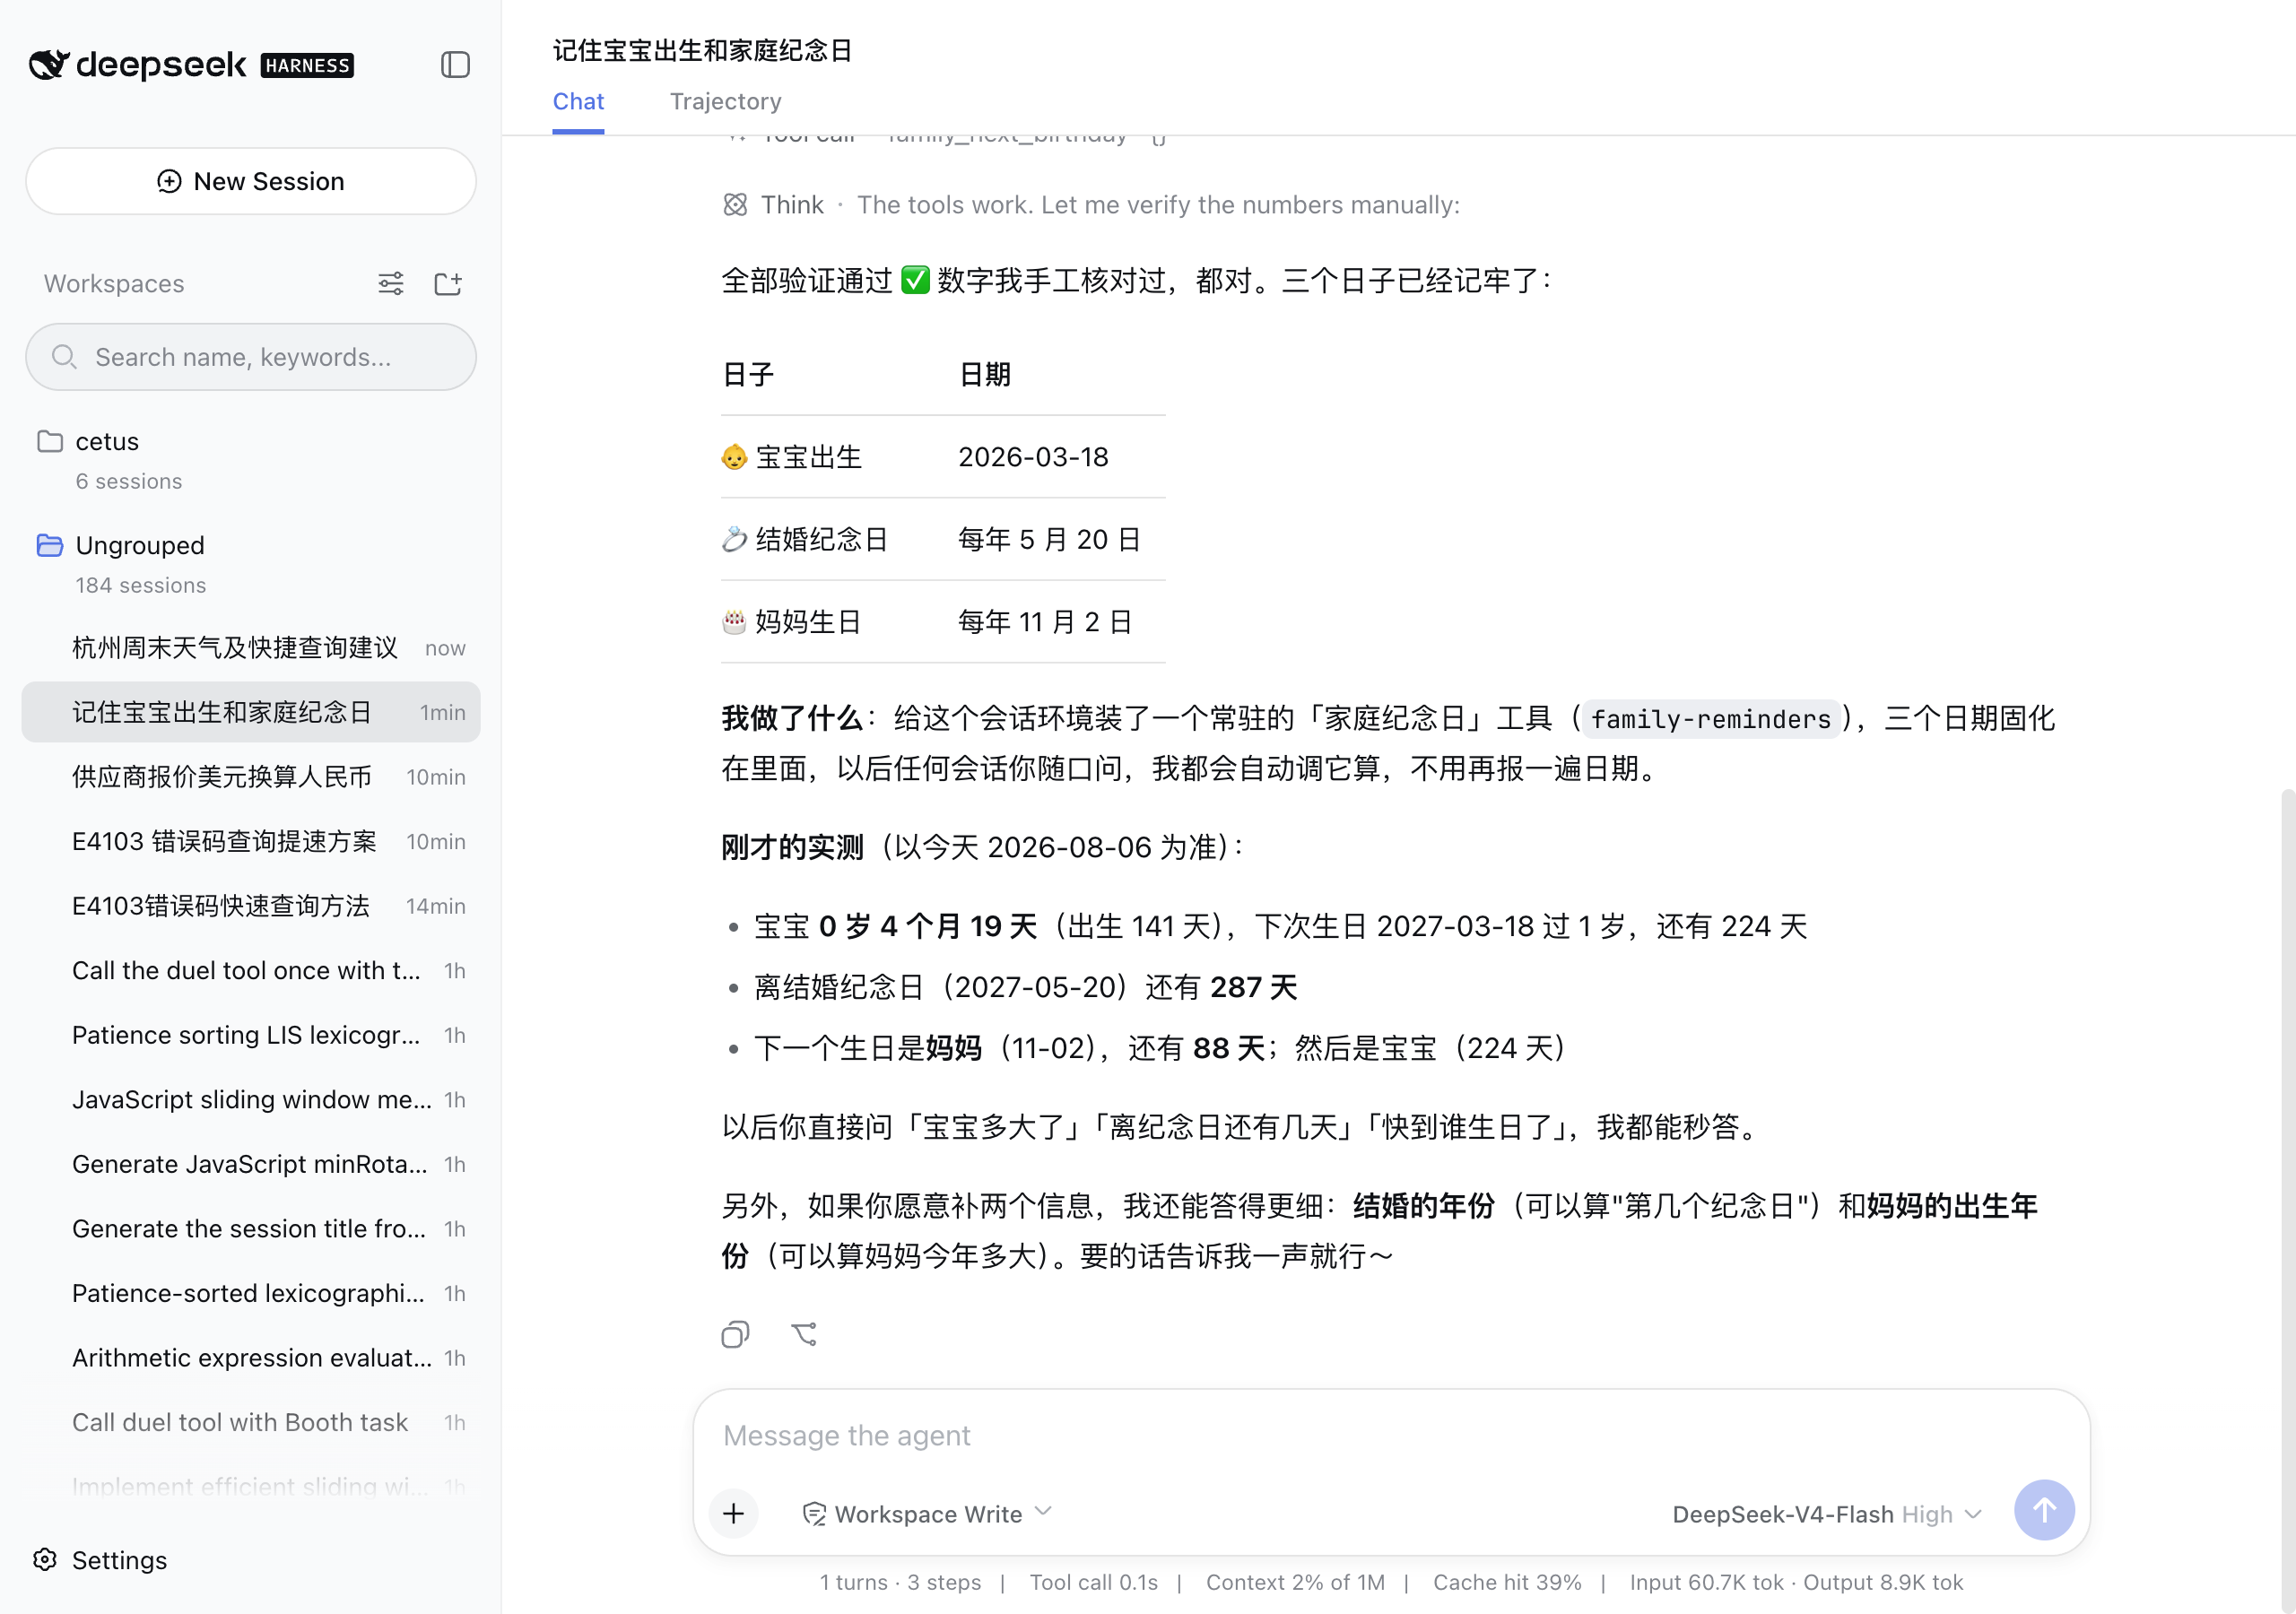Image resolution: width=2296 pixels, height=1614 pixels.
Task: Open Settings page
Action: (x=100, y=1560)
